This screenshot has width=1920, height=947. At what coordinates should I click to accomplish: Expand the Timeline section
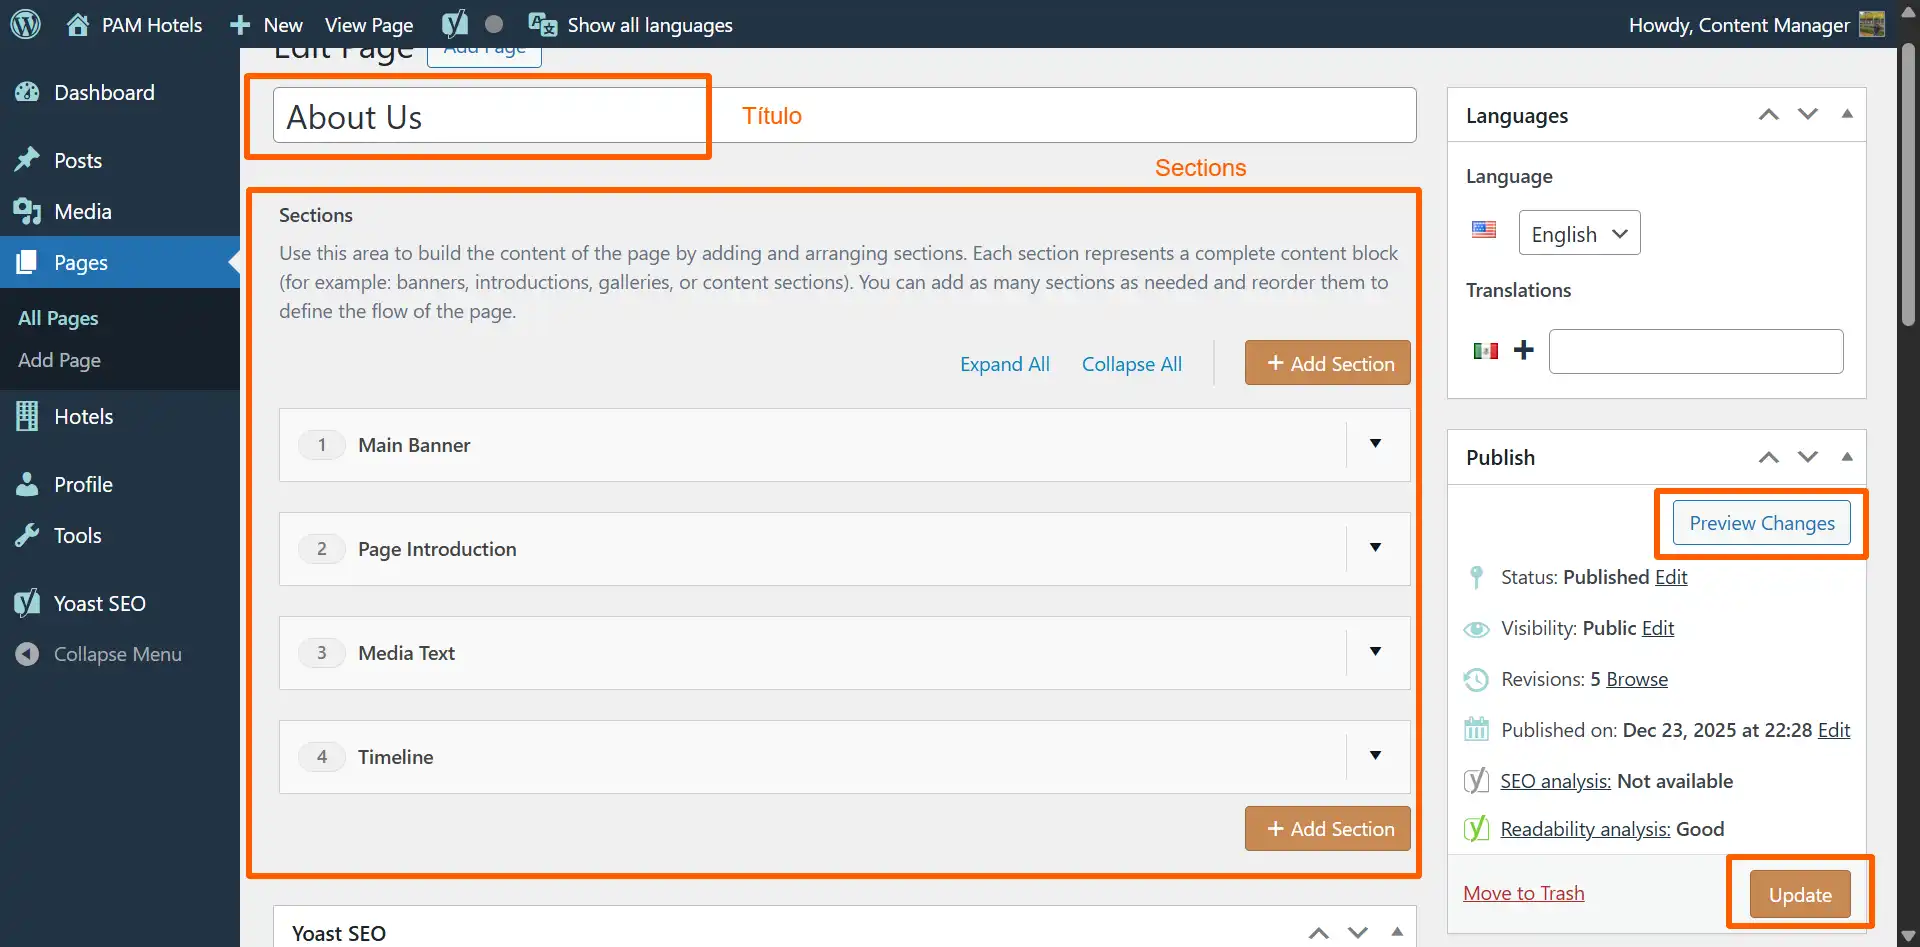tap(1376, 756)
